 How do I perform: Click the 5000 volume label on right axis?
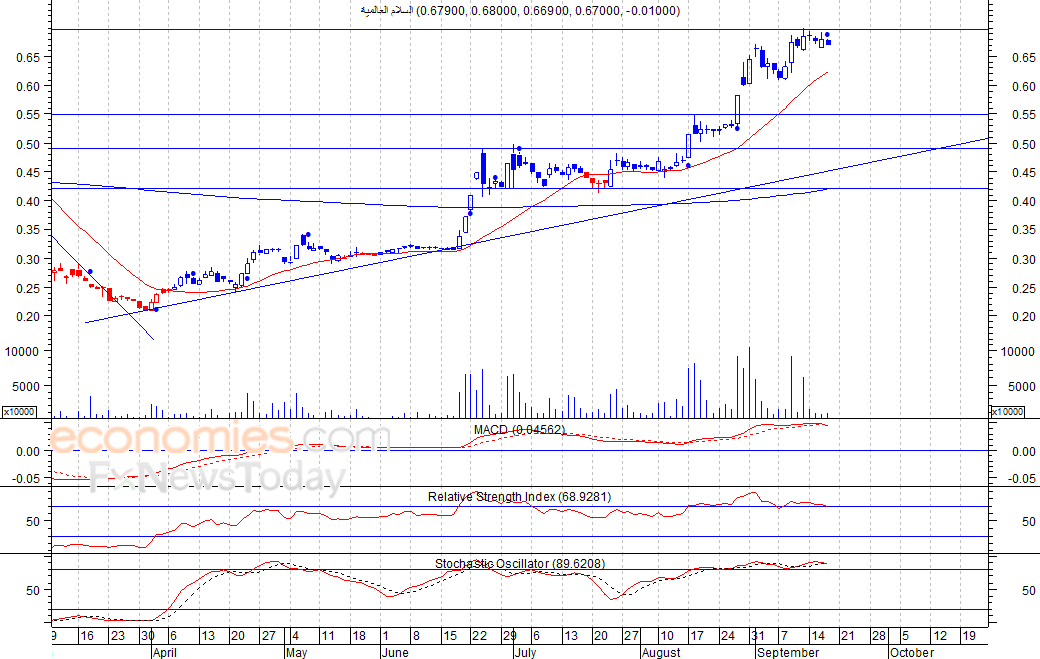(1021, 387)
